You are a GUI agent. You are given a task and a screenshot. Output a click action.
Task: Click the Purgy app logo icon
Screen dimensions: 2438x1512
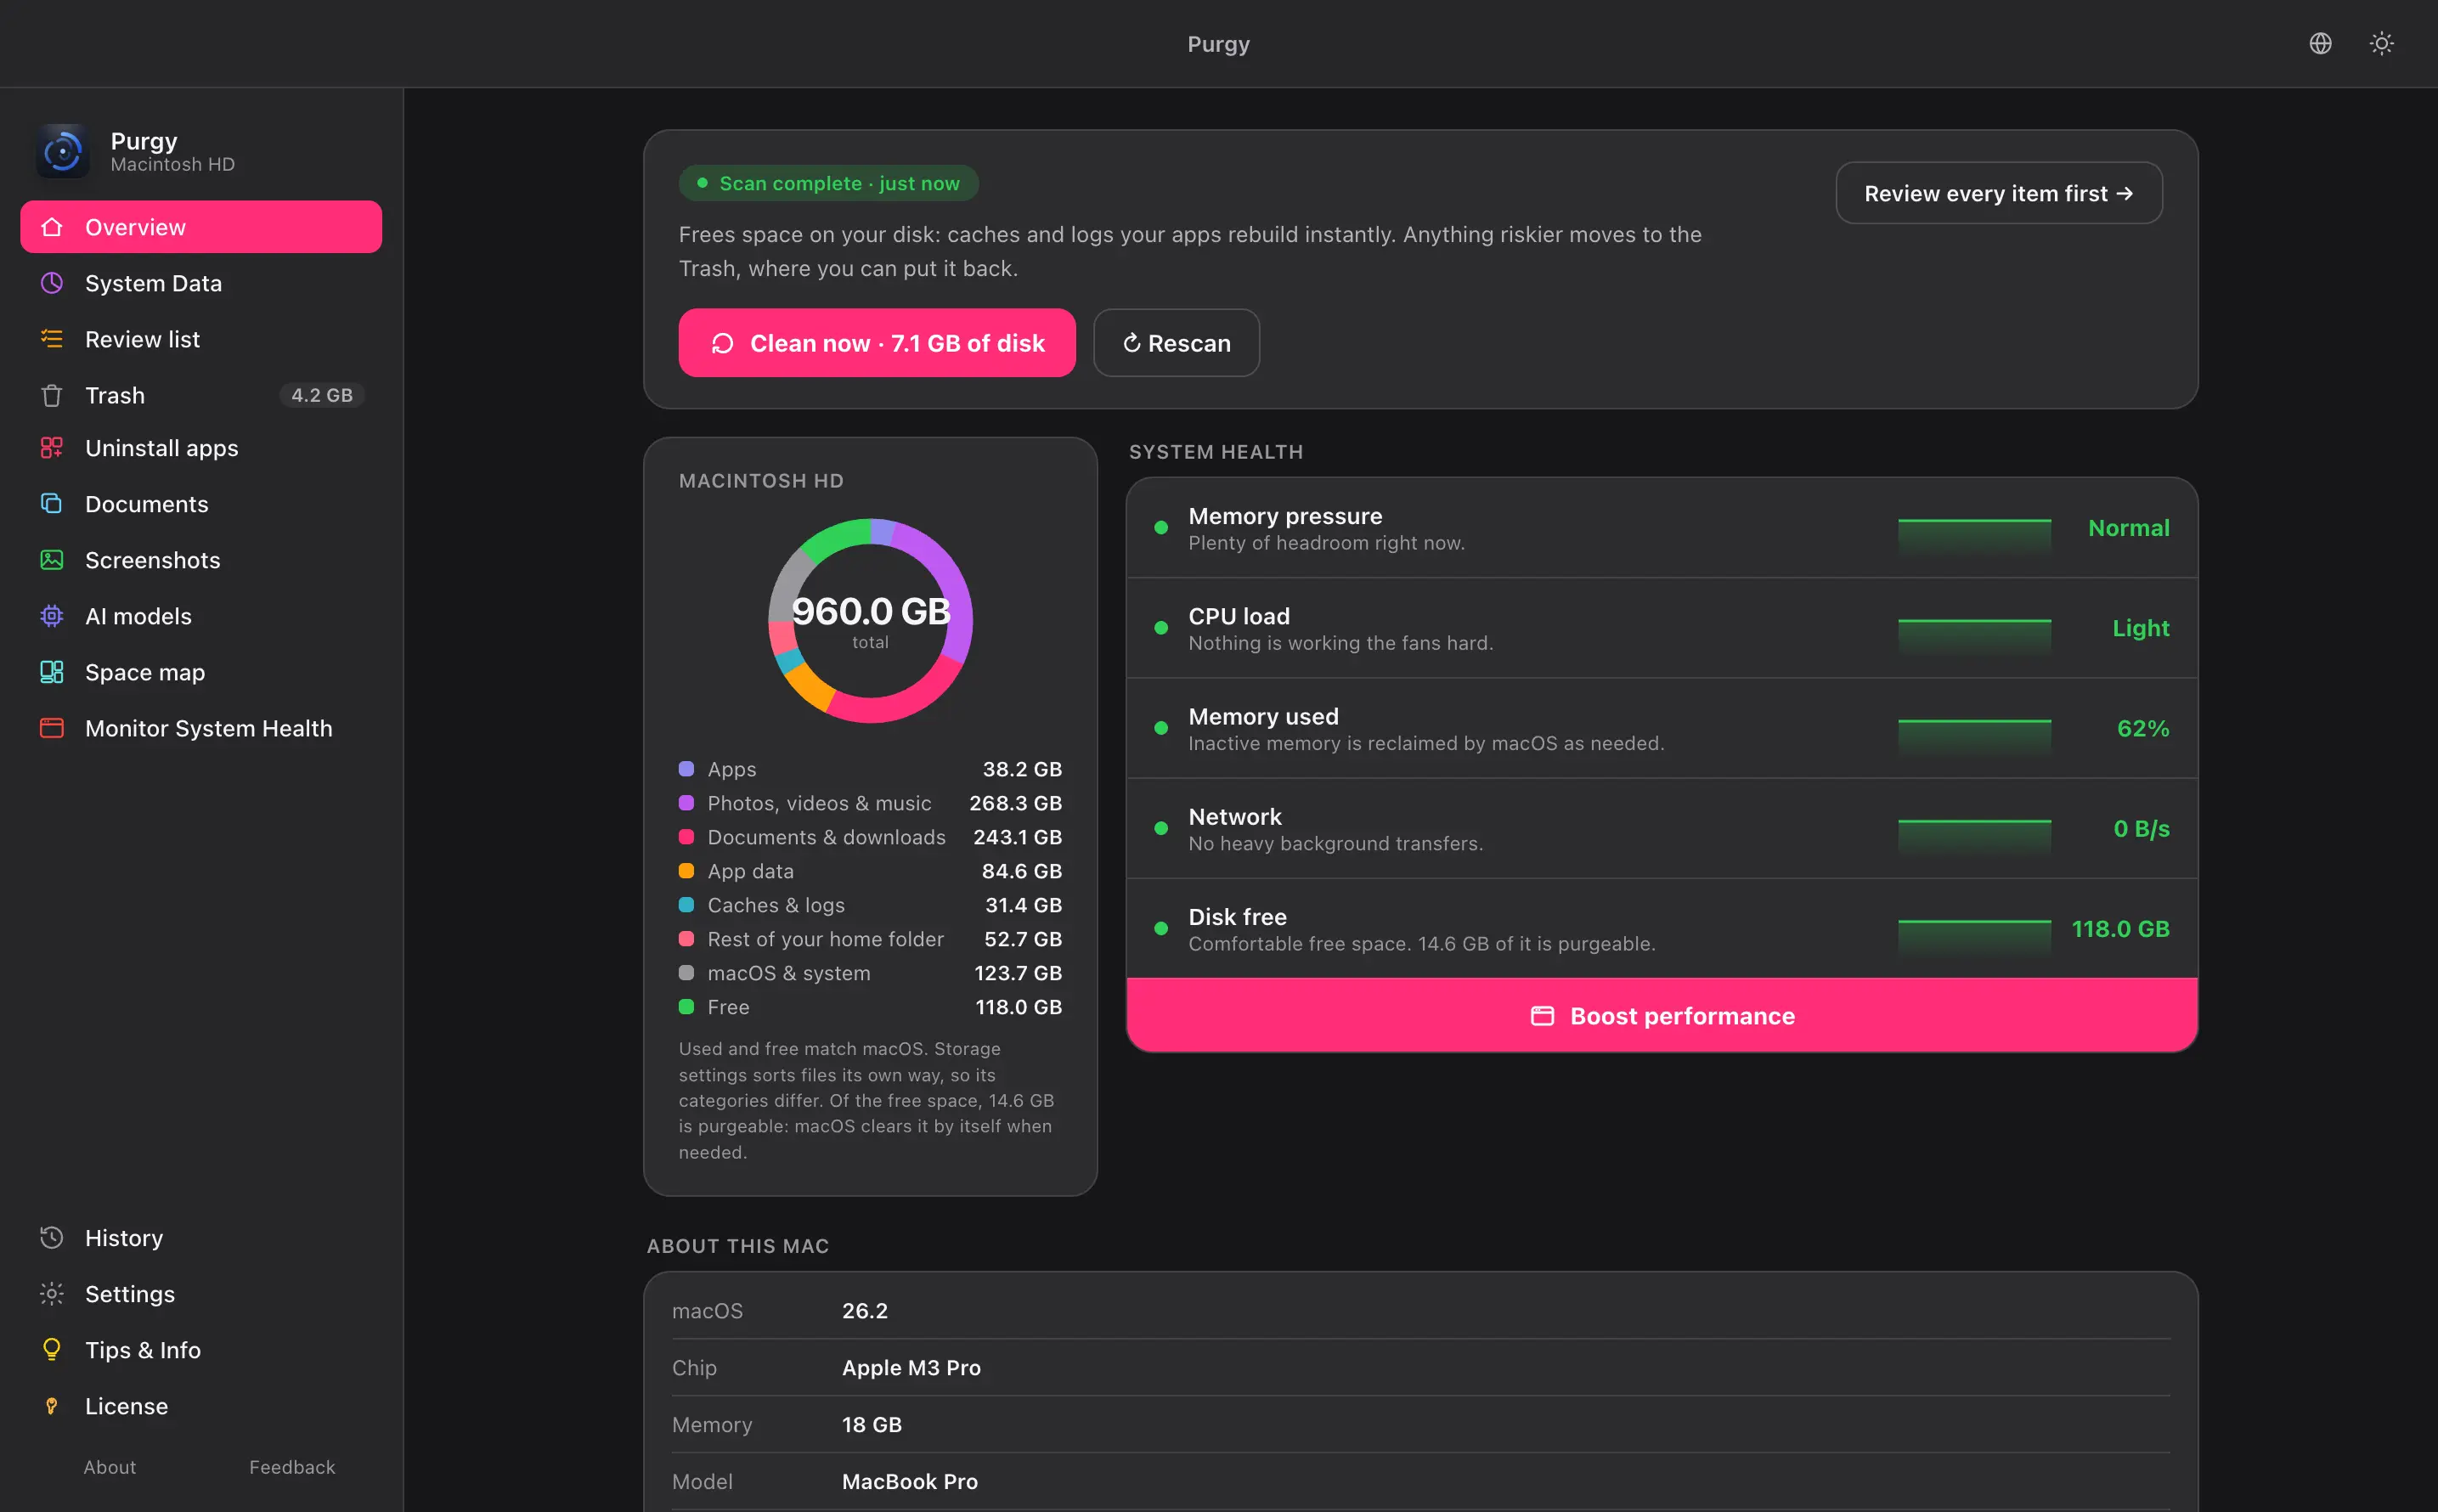63,152
